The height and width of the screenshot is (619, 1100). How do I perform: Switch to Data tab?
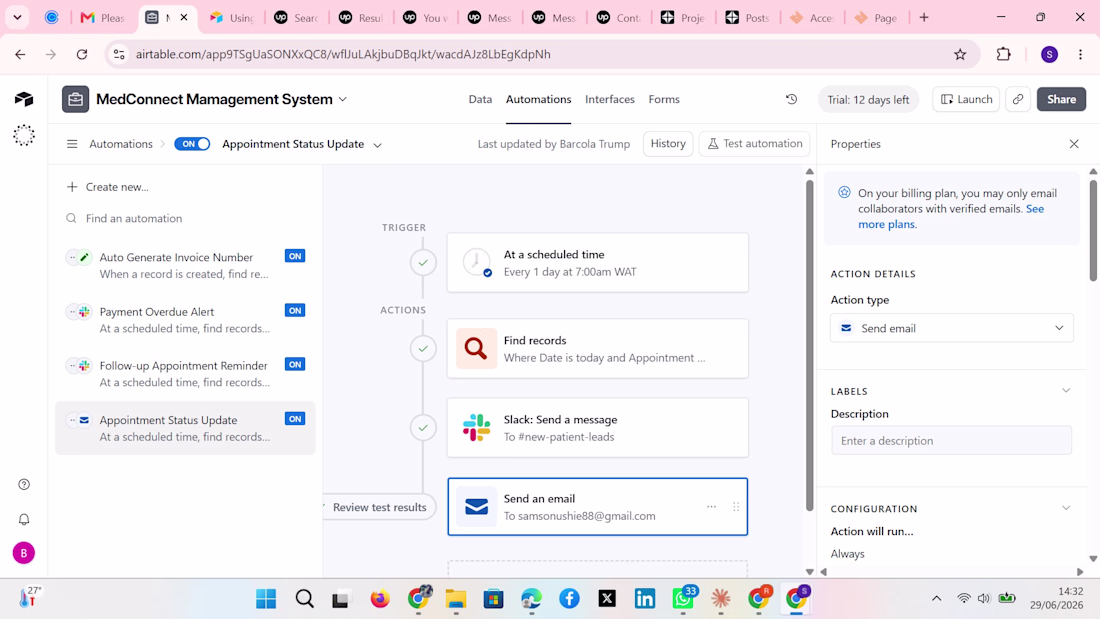[481, 99]
